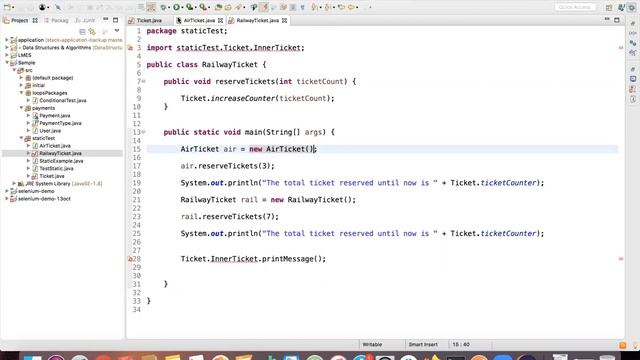Screen dimensions: 640x360
Task: Click the error marker on line 3
Action: [130, 48]
